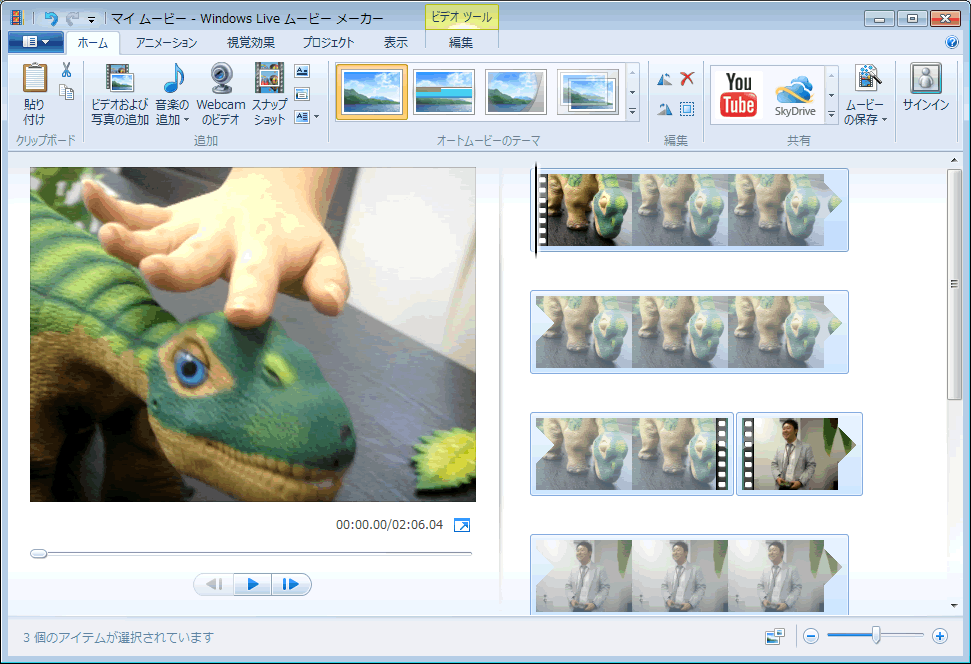Open full-screen preview next to timecode
Viewport: 971px width, 664px height.
pos(461,525)
